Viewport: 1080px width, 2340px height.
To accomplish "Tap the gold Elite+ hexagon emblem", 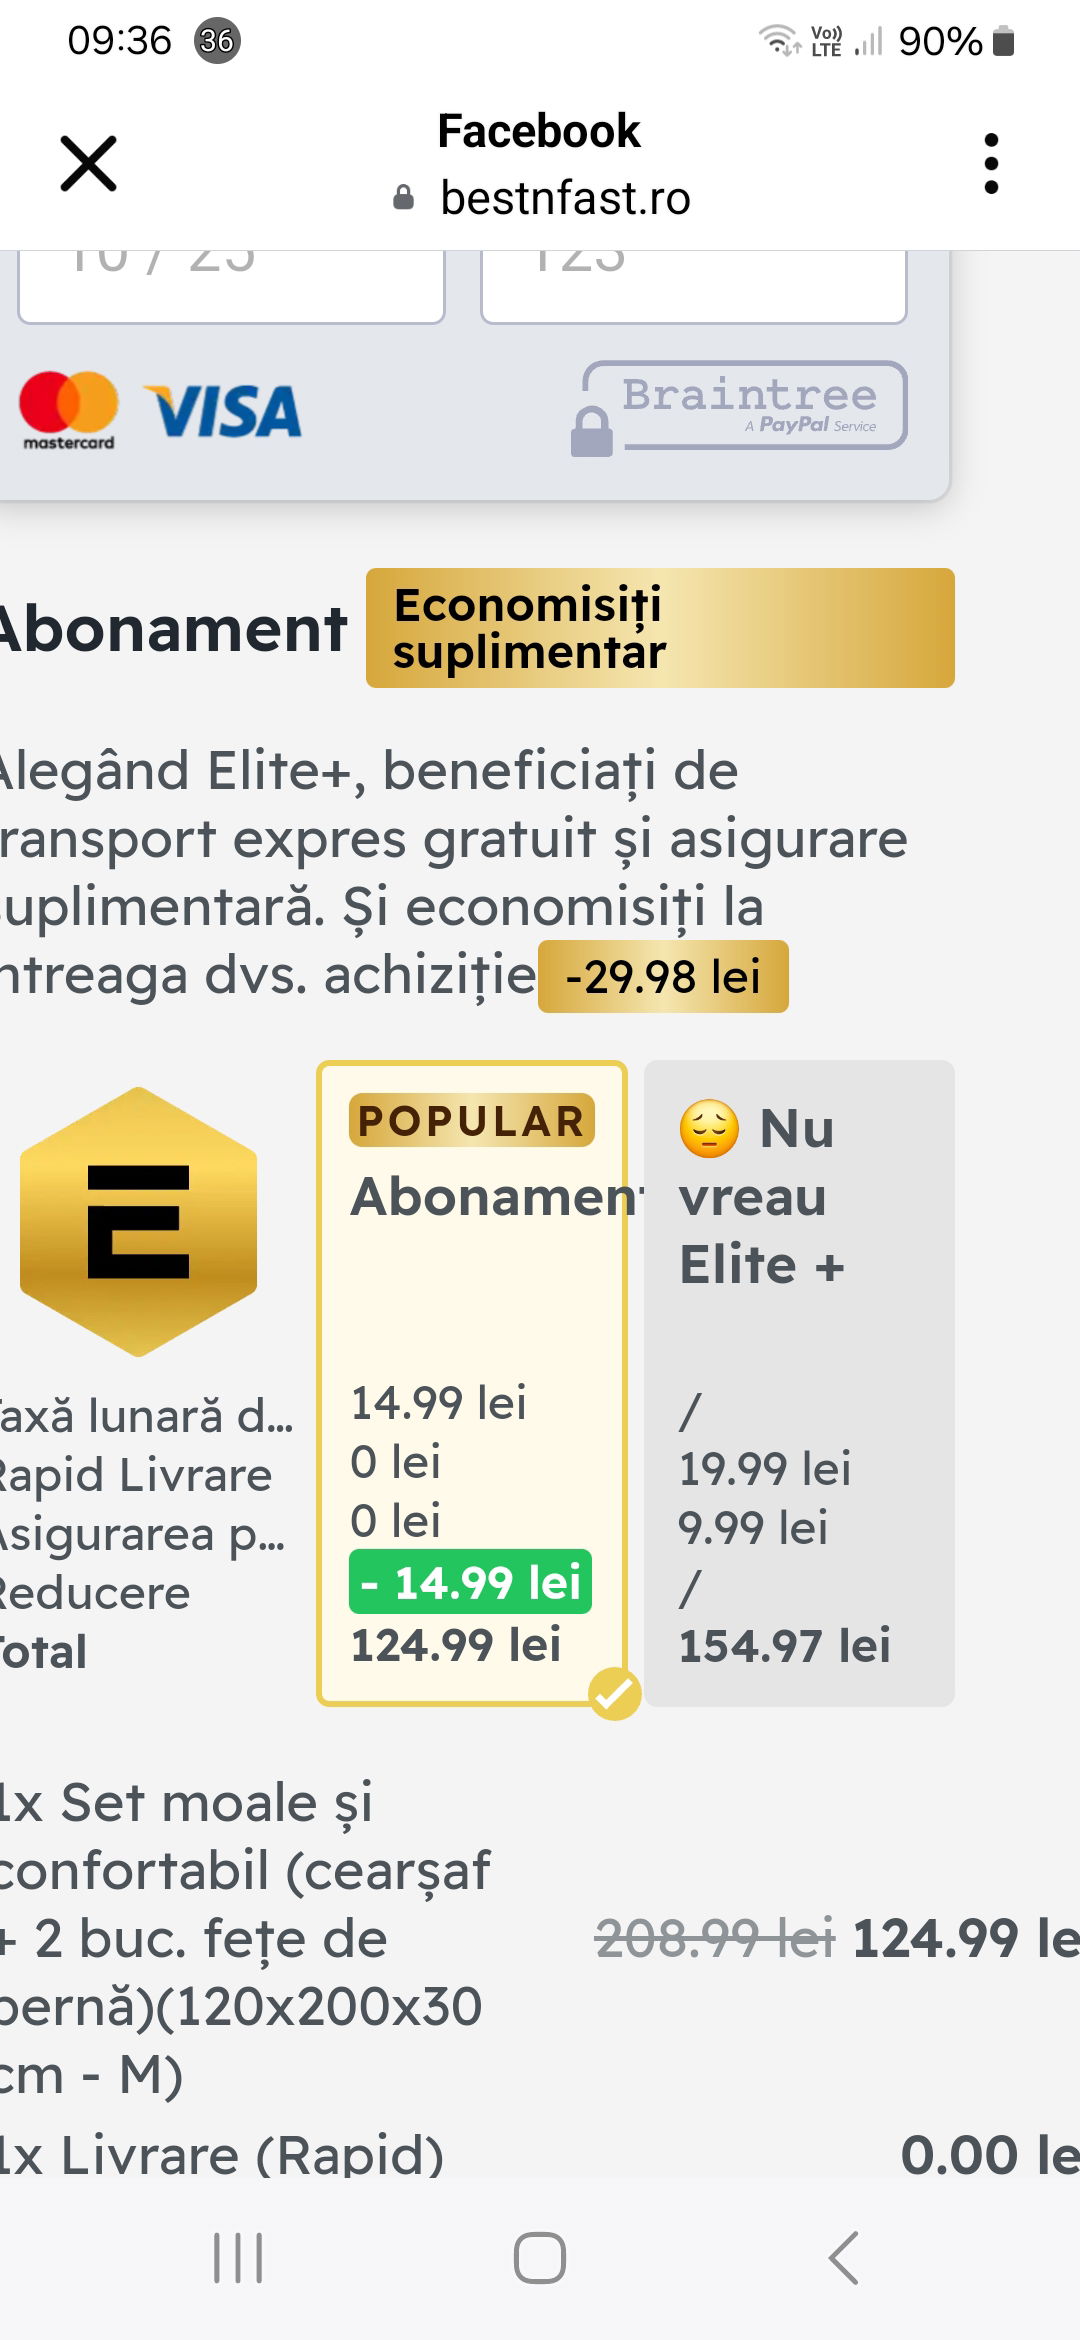I will [x=139, y=1221].
